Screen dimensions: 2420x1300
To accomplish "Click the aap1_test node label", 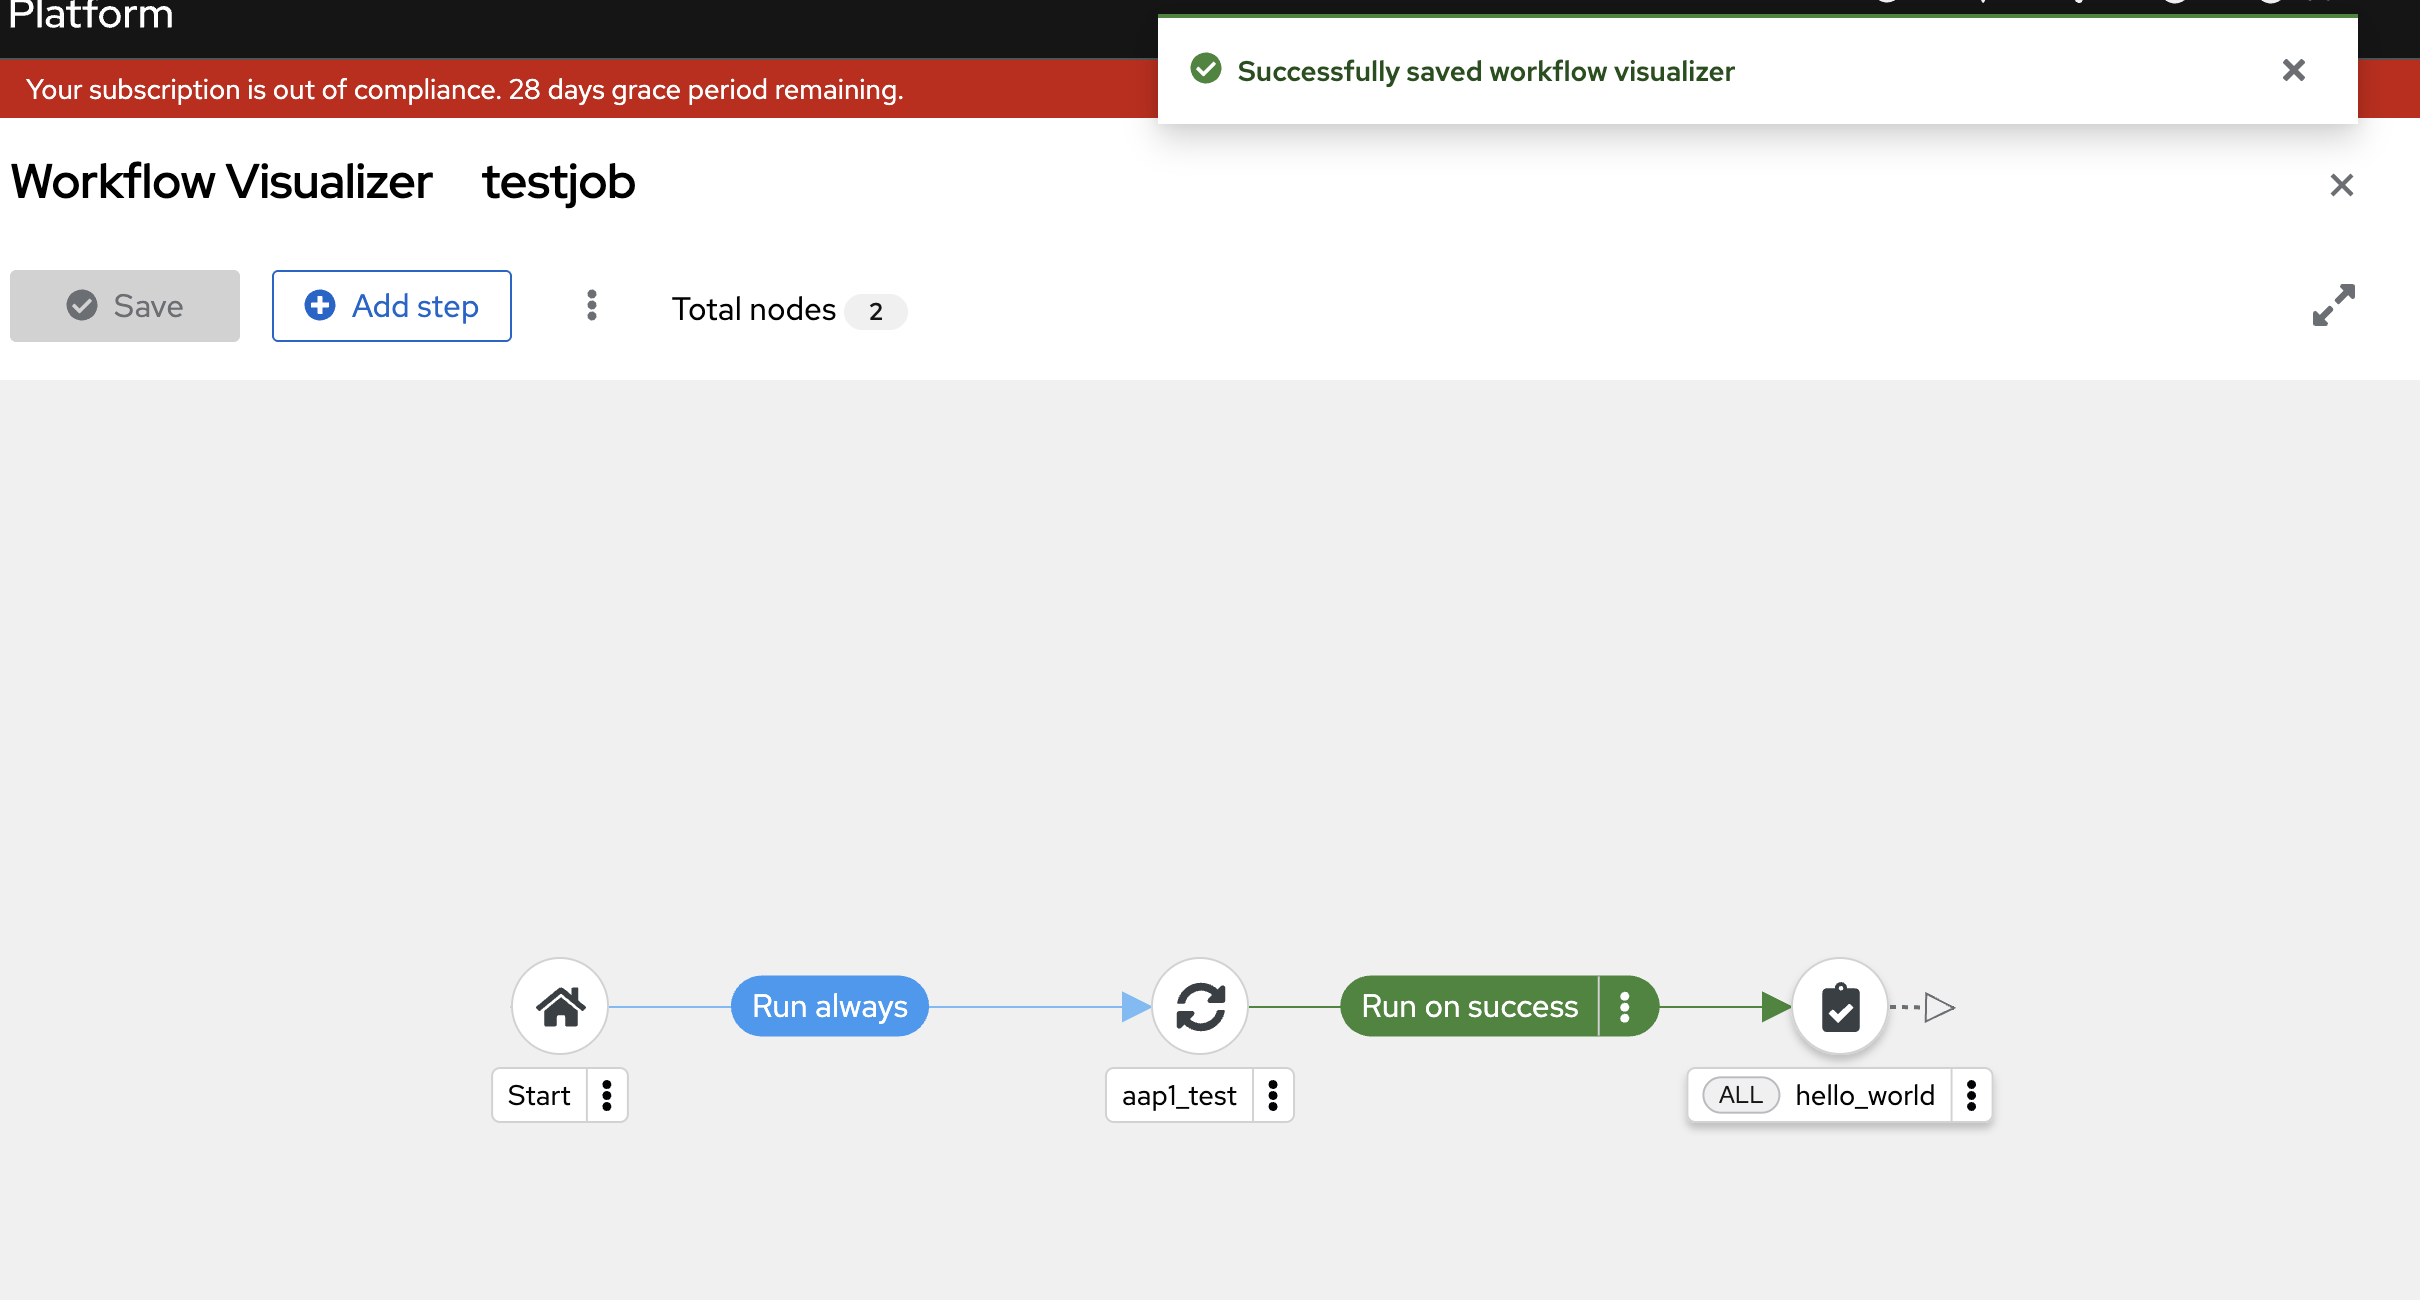I will 1179,1095.
